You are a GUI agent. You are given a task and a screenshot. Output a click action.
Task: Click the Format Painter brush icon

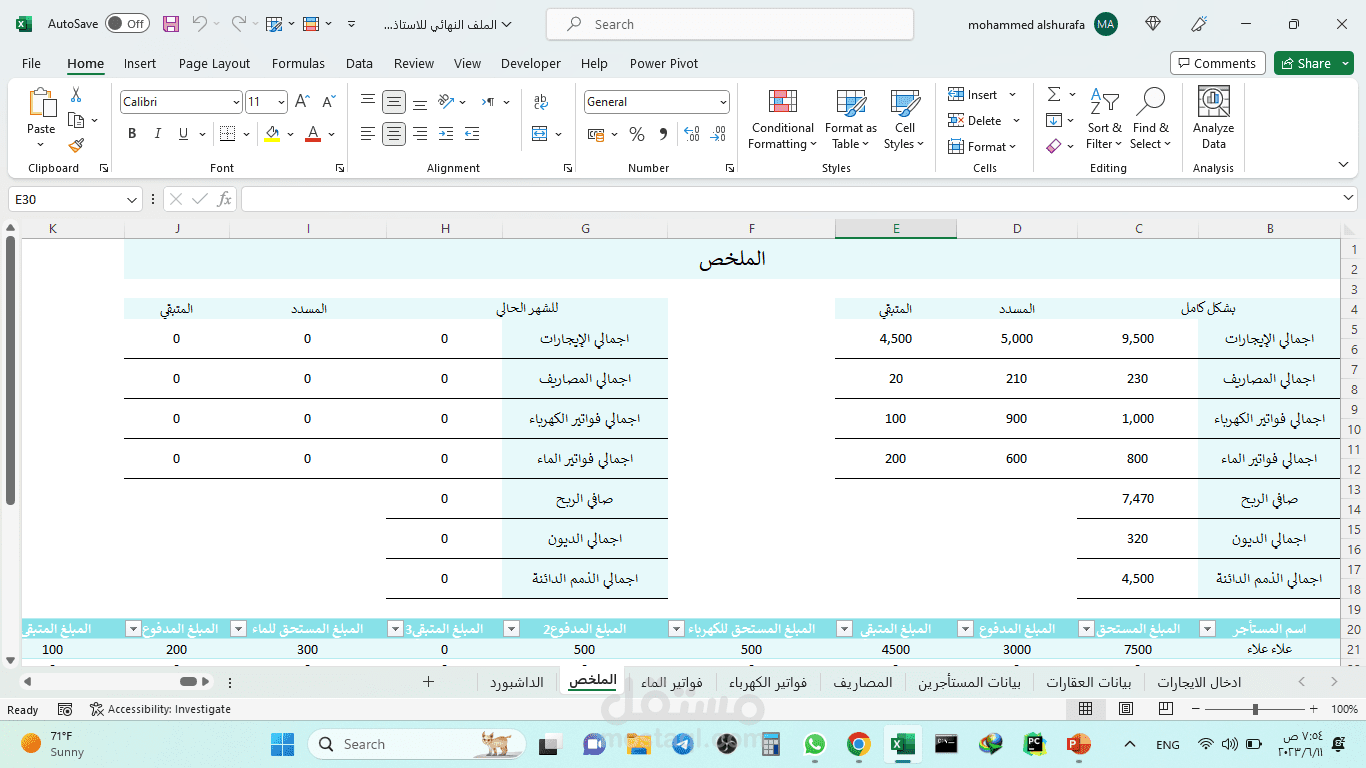pyautogui.click(x=76, y=145)
